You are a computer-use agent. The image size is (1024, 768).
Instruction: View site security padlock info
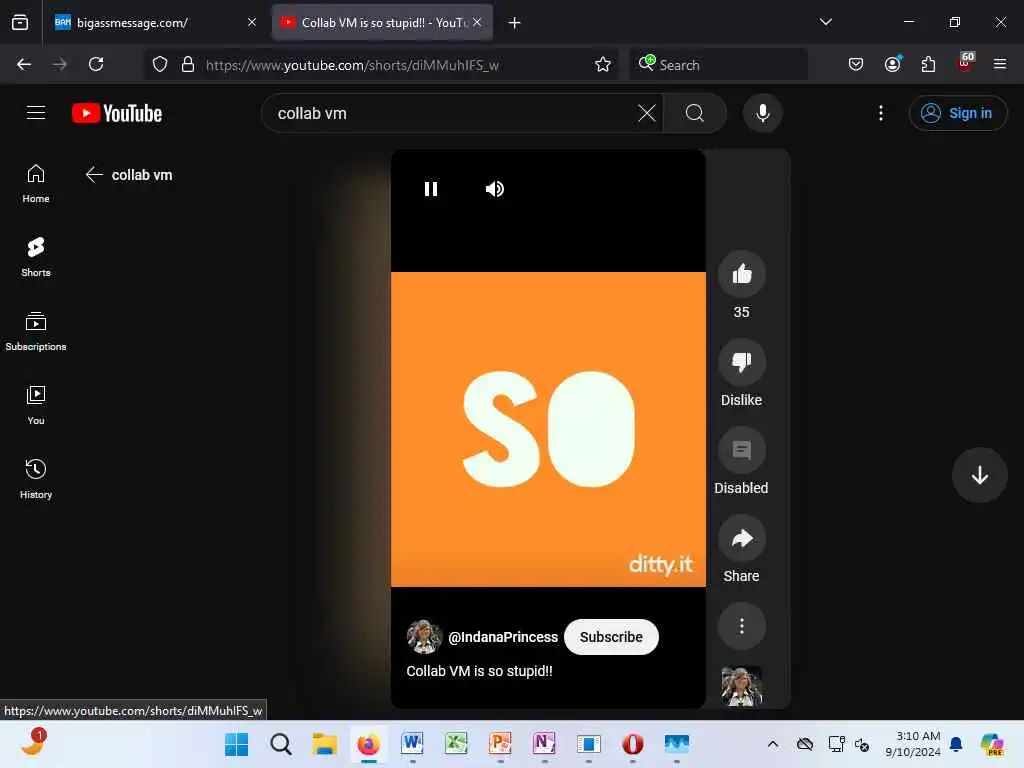(188, 64)
